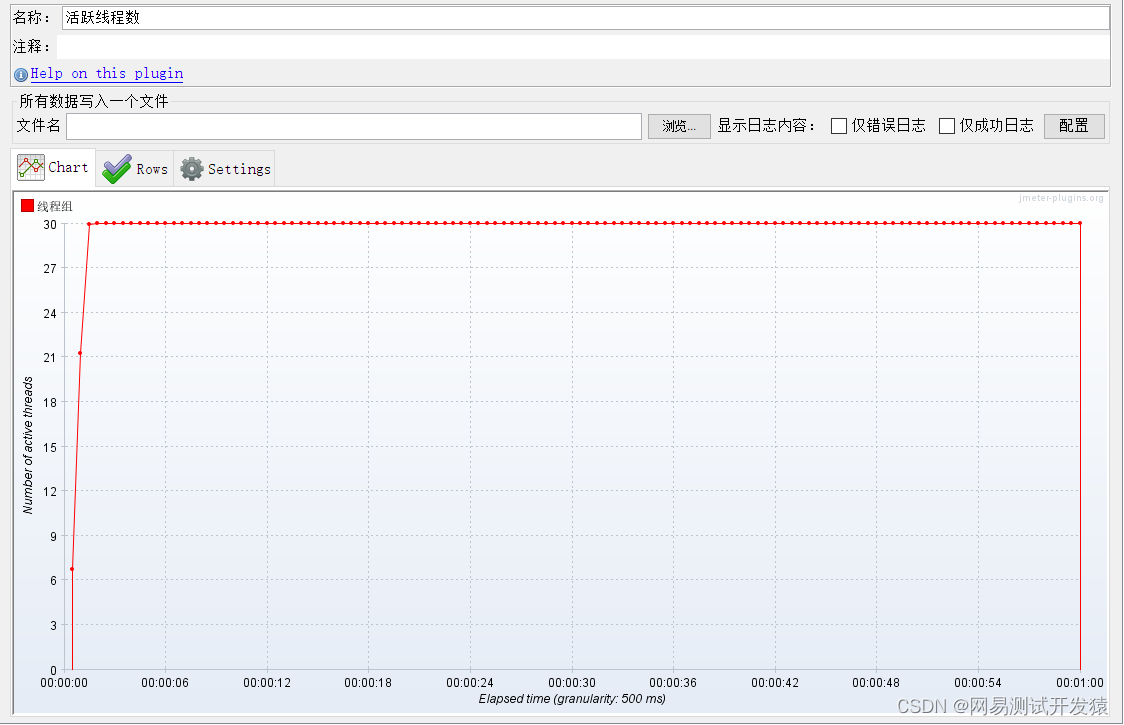The width and height of the screenshot is (1124, 725).
Task: Click the Settings gear icon
Action: point(191,169)
